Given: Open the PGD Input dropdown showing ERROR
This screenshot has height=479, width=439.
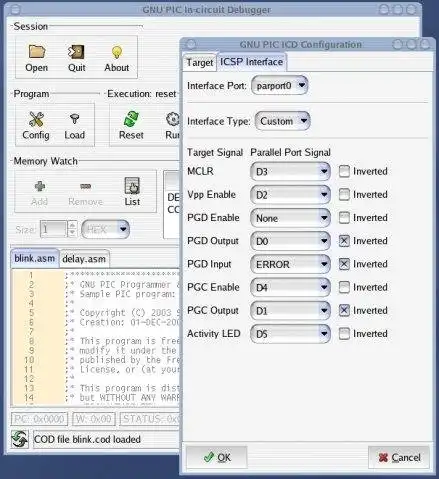Looking at the screenshot, I should [290, 264].
